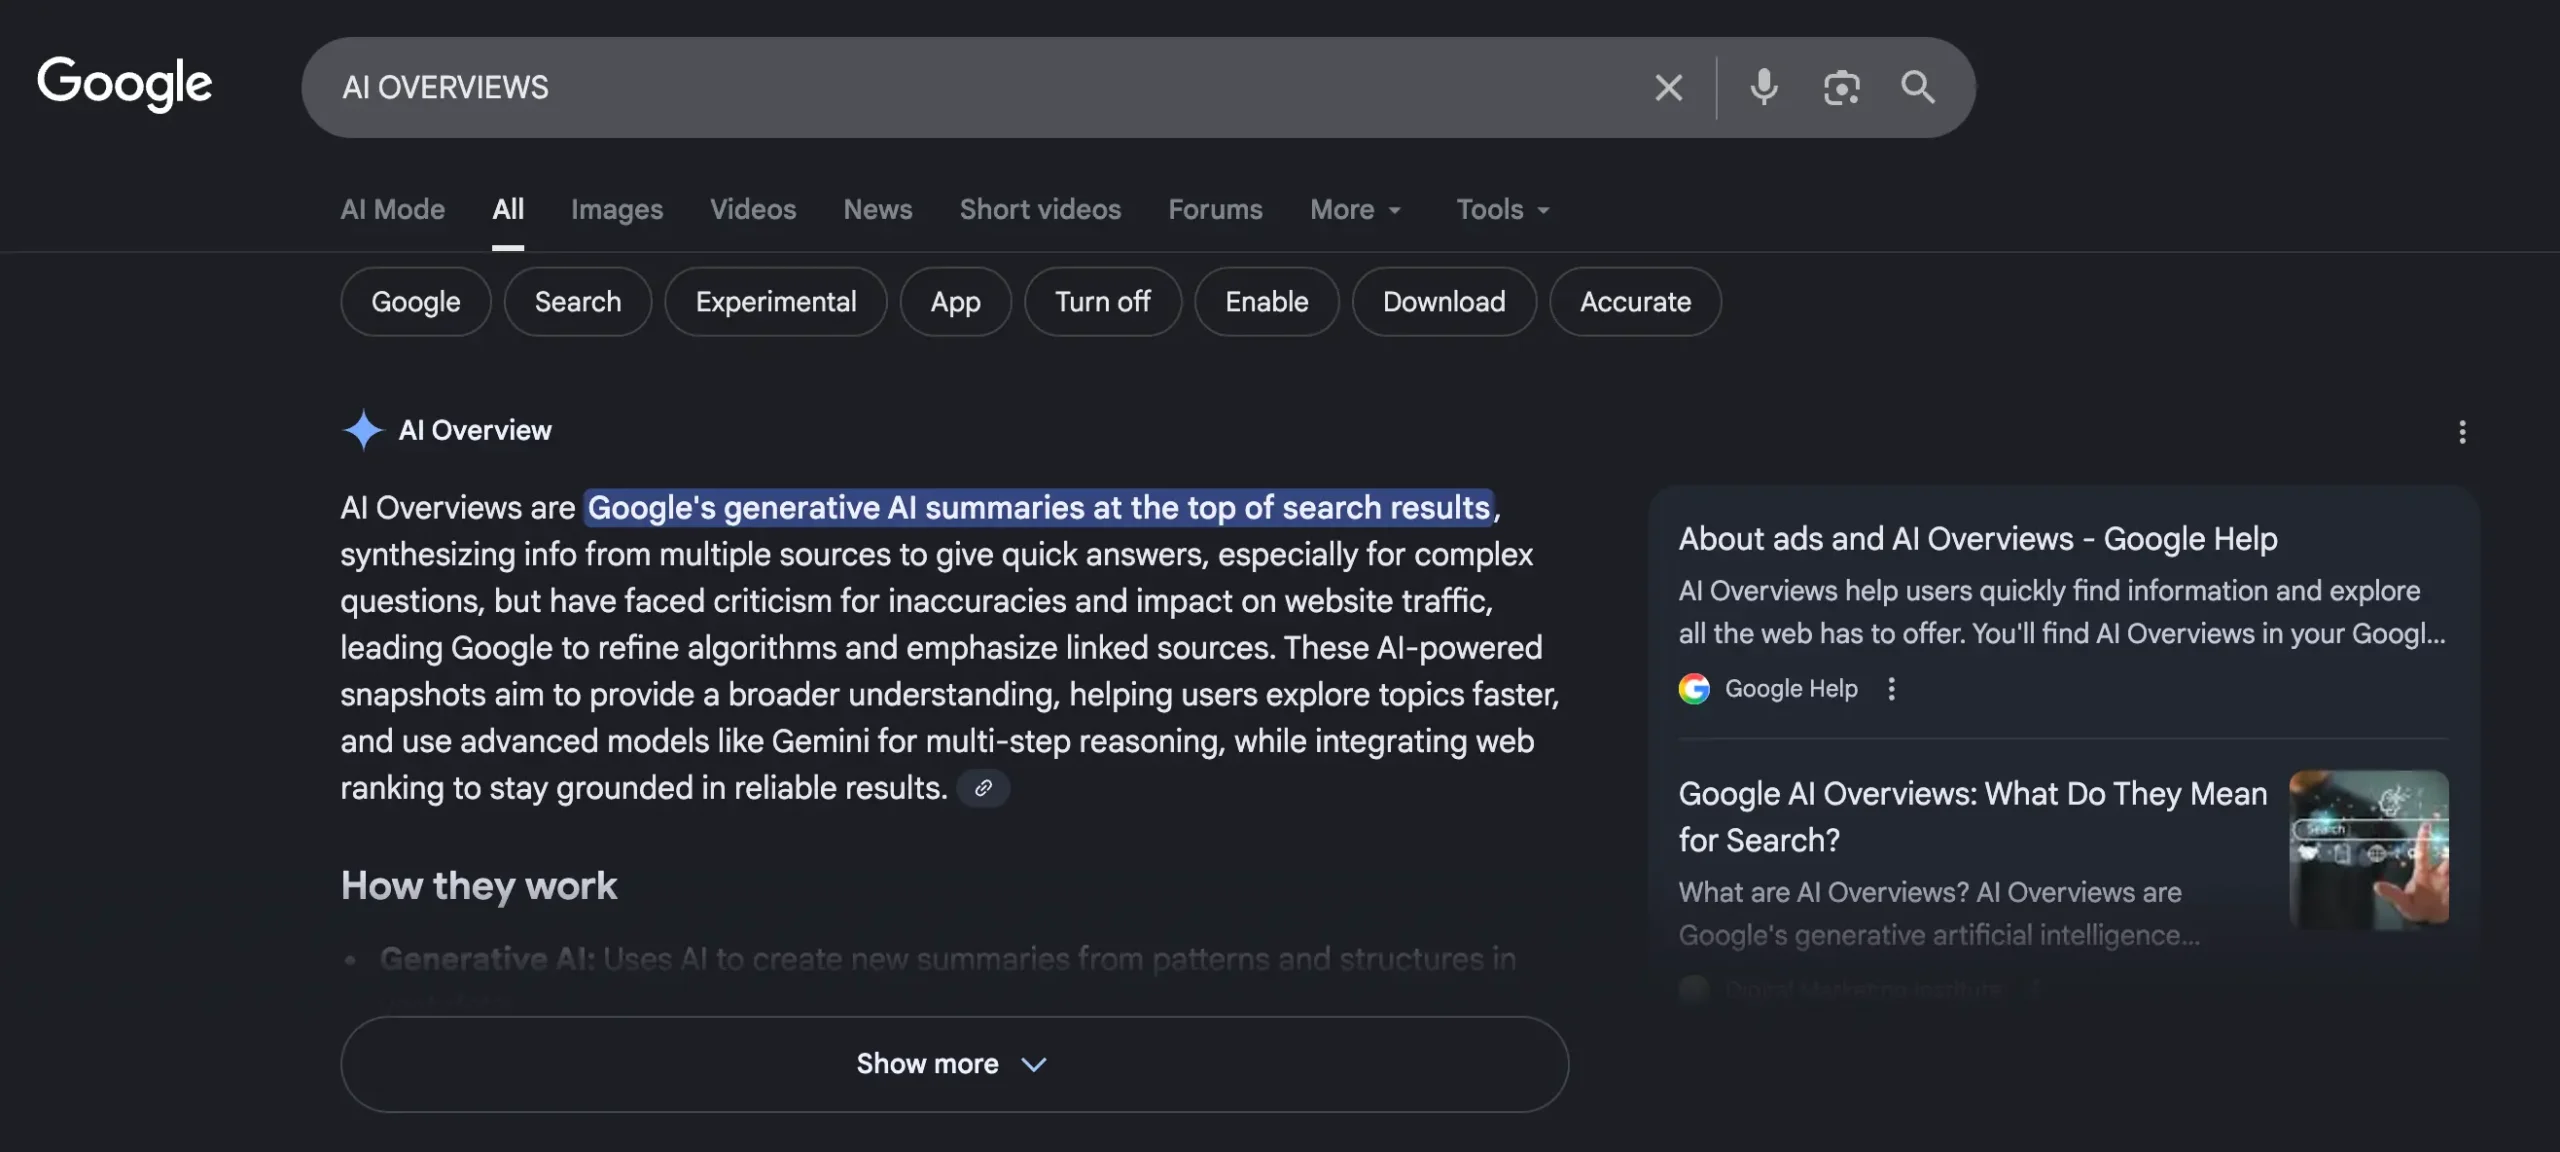Click the highlighted generative AI summaries text

pos(1038,507)
